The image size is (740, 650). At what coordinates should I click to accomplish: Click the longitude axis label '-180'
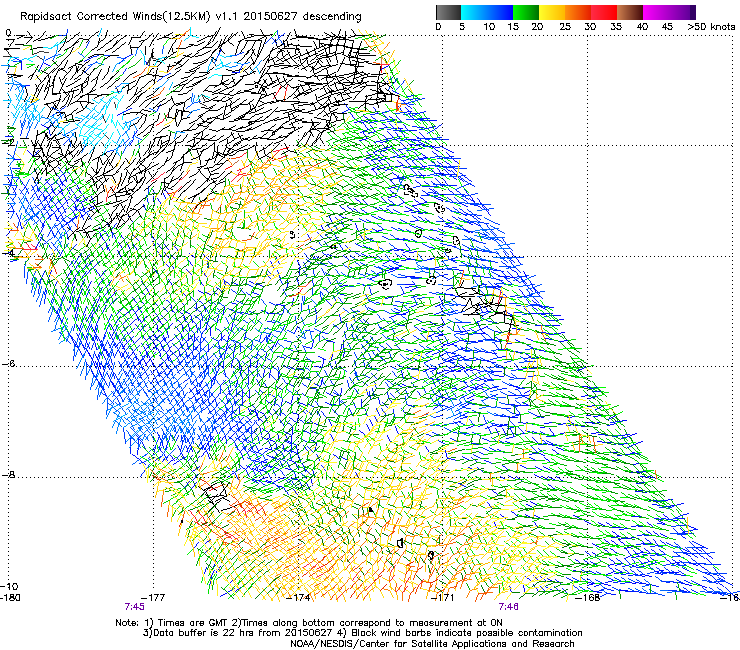point(10,598)
